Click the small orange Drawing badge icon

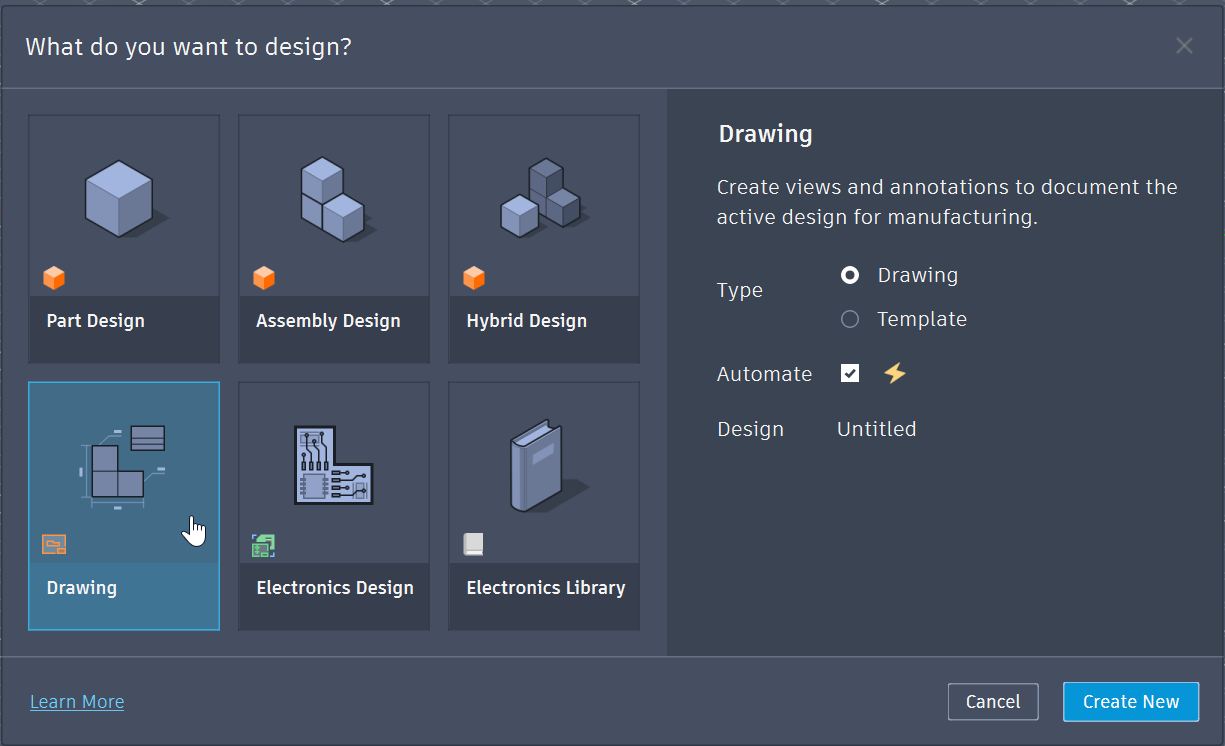coord(54,545)
